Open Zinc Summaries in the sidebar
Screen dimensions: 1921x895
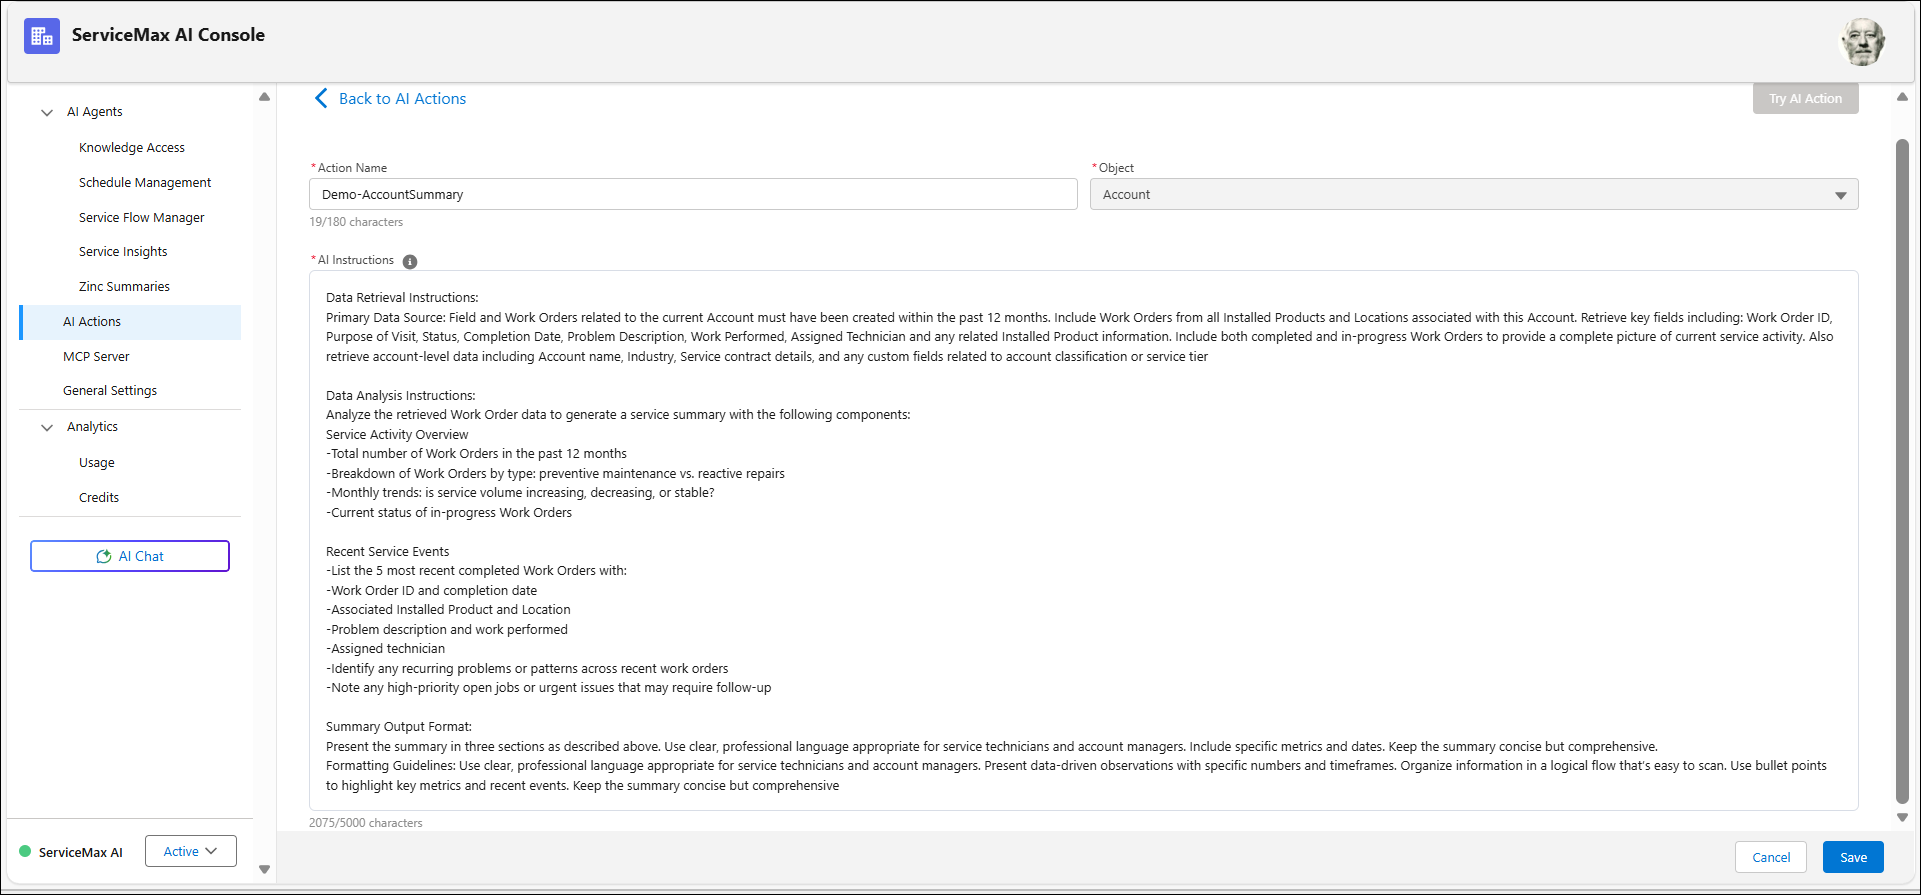pyautogui.click(x=124, y=287)
